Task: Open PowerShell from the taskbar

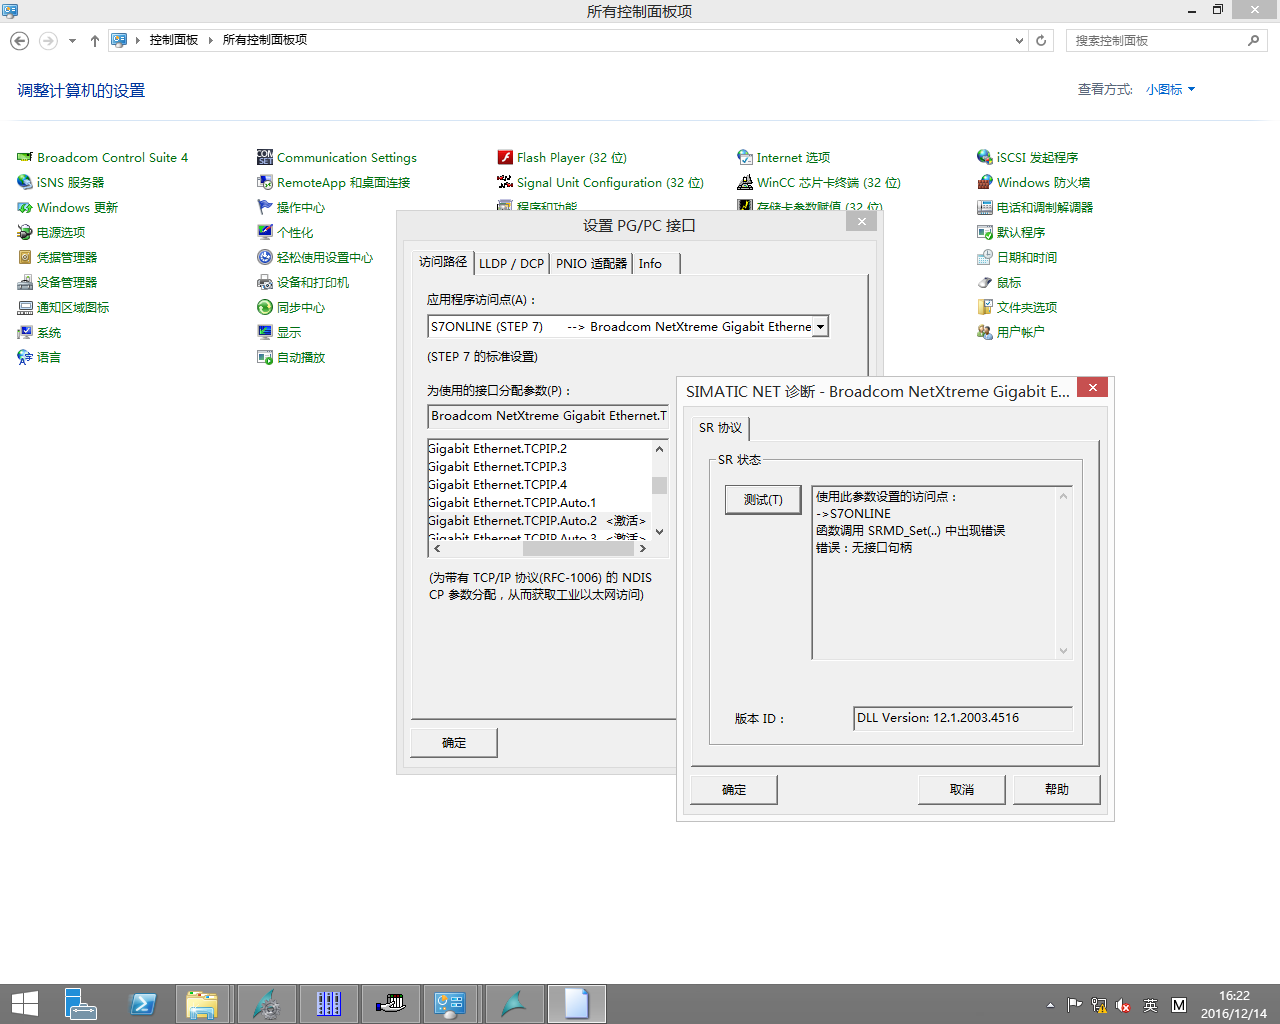Action: (143, 1004)
